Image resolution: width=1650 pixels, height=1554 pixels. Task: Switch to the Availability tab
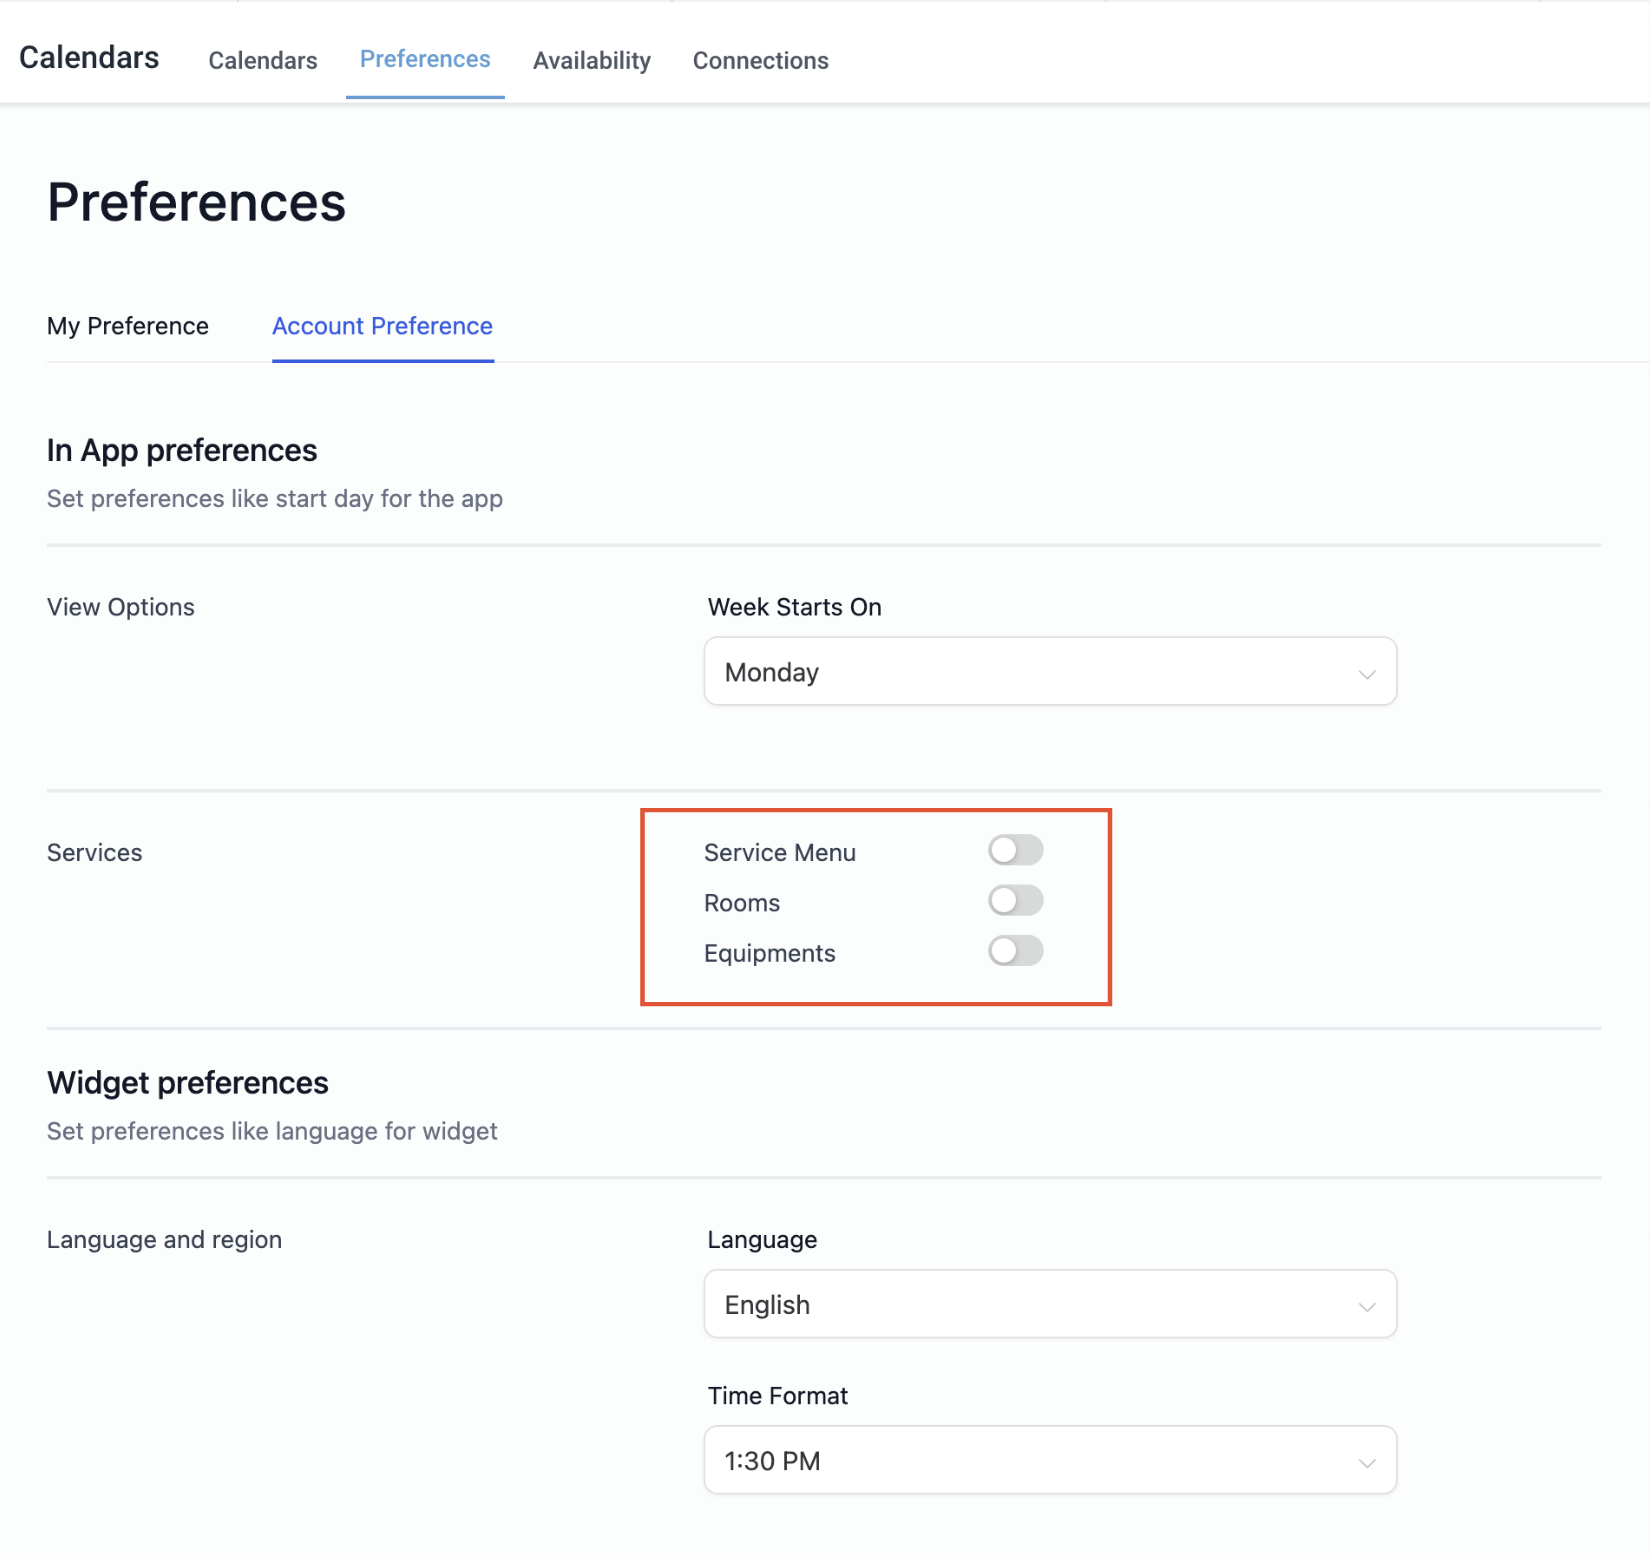(x=592, y=61)
